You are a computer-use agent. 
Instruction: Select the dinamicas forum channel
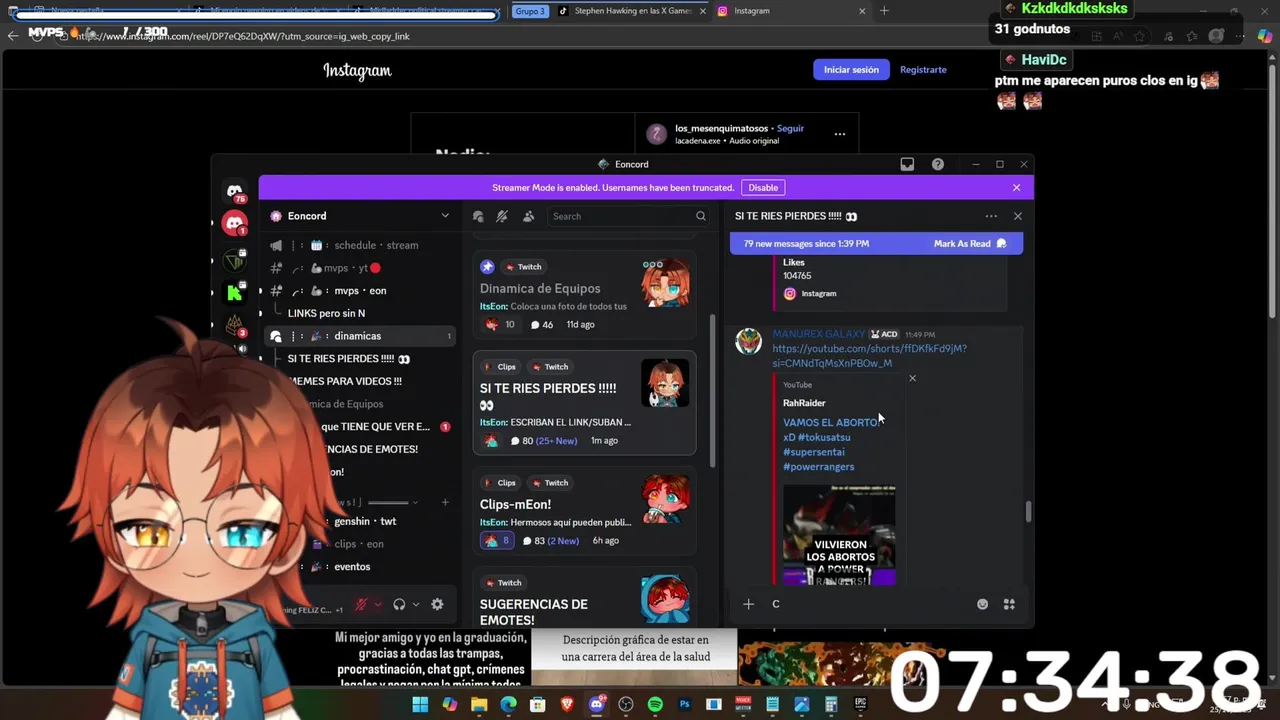point(358,336)
